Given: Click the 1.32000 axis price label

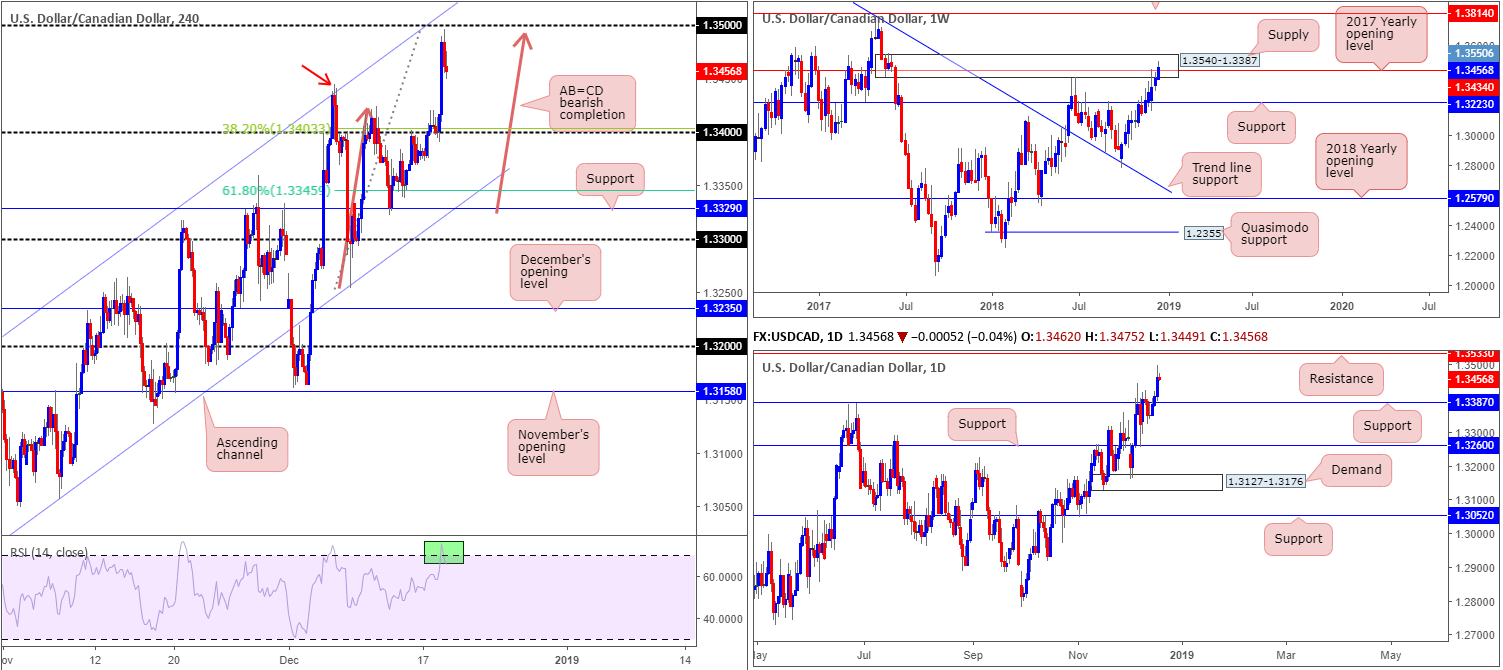Looking at the screenshot, I should tap(720, 346).
